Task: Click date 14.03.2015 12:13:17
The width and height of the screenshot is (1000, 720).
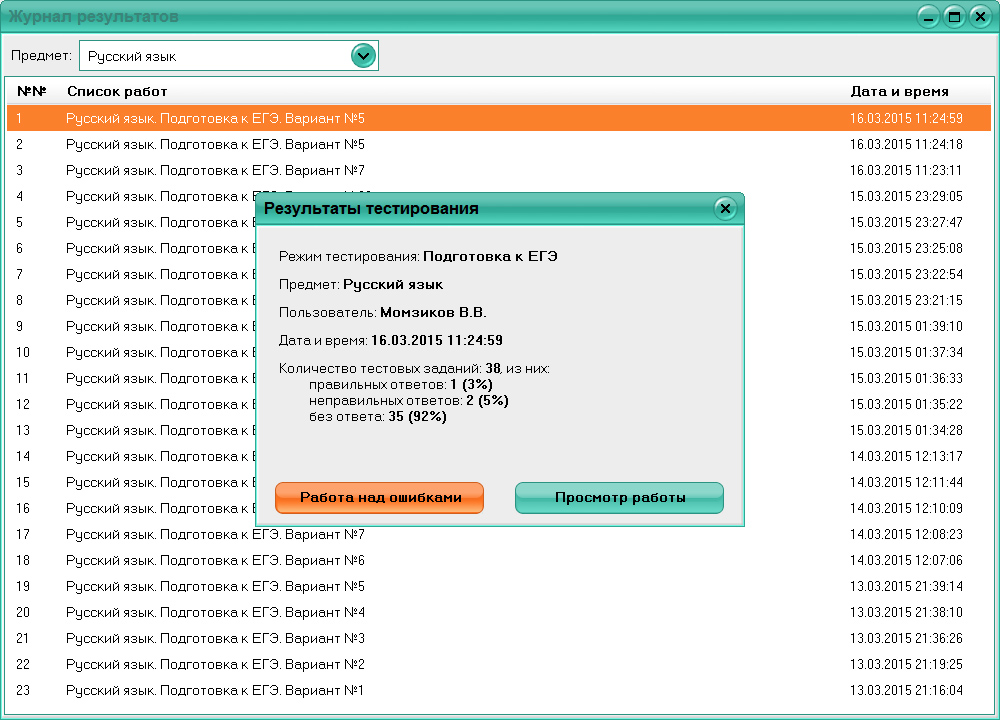Action: (x=906, y=456)
